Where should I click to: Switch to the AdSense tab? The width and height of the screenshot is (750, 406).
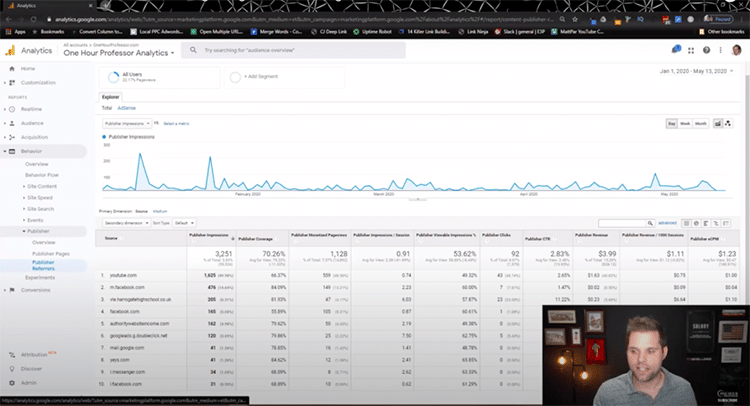click(x=127, y=107)
